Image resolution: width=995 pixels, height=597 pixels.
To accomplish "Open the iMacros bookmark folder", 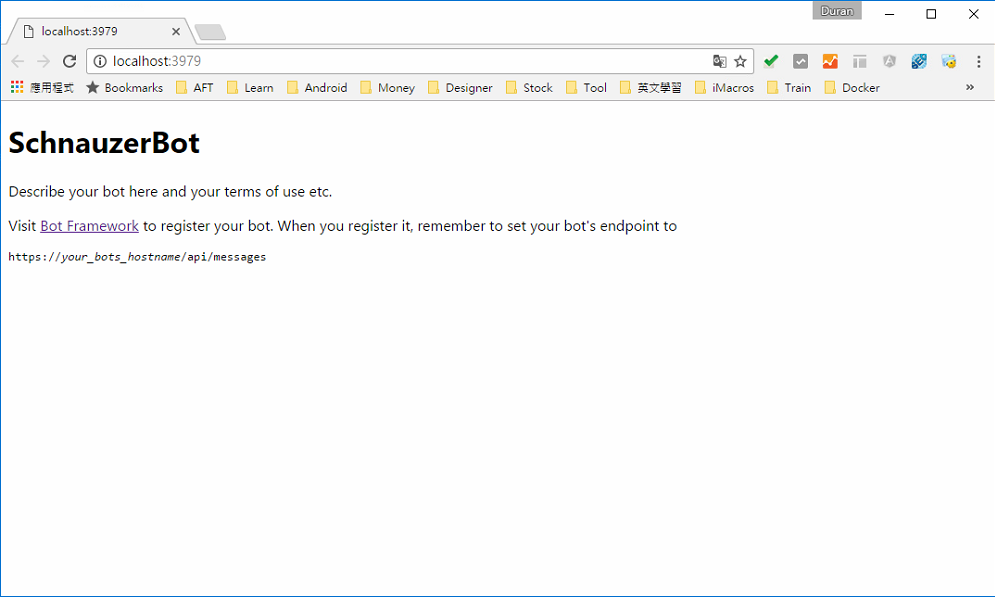I will pyautogui.click(x=725, y=88).
